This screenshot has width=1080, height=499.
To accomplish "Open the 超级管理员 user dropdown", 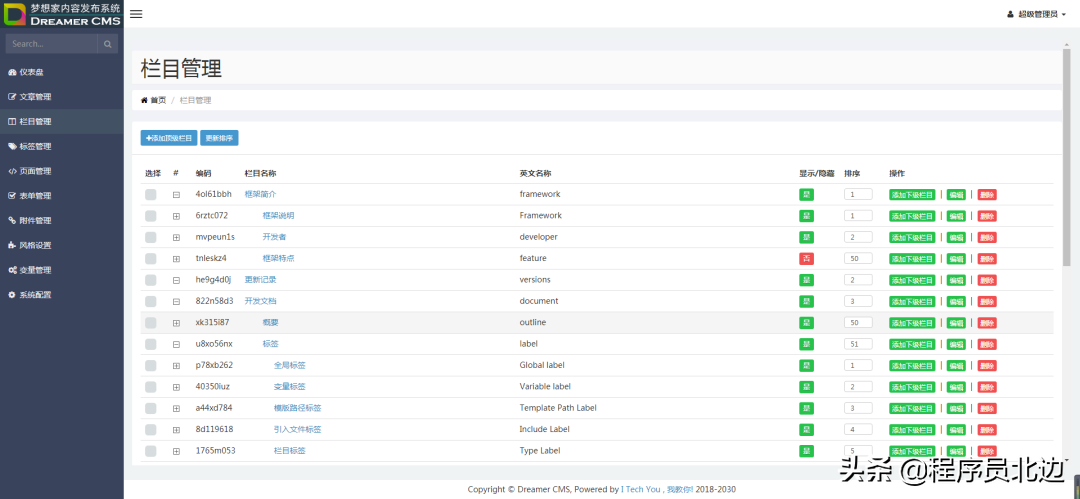I will (x=1039, y=14).
